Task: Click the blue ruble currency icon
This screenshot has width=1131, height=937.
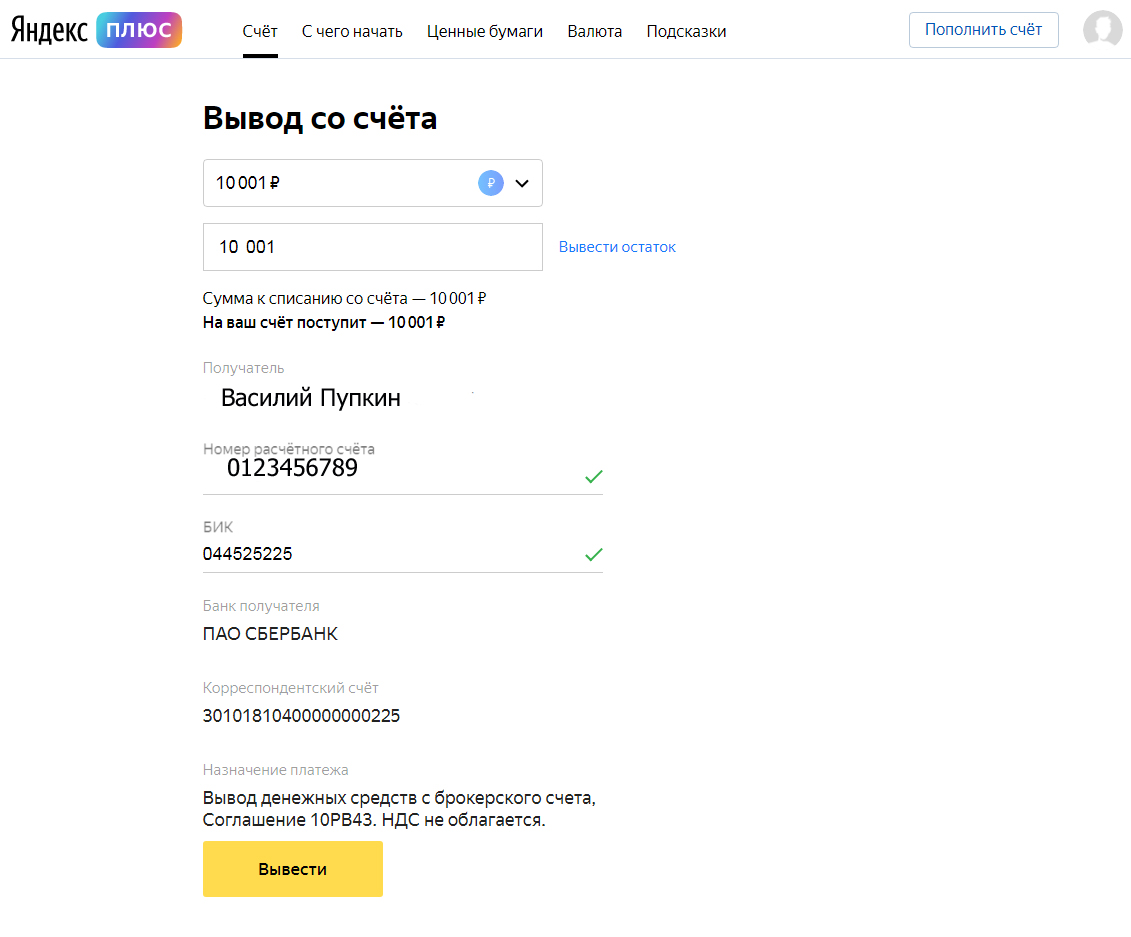Action: [490, 183]
